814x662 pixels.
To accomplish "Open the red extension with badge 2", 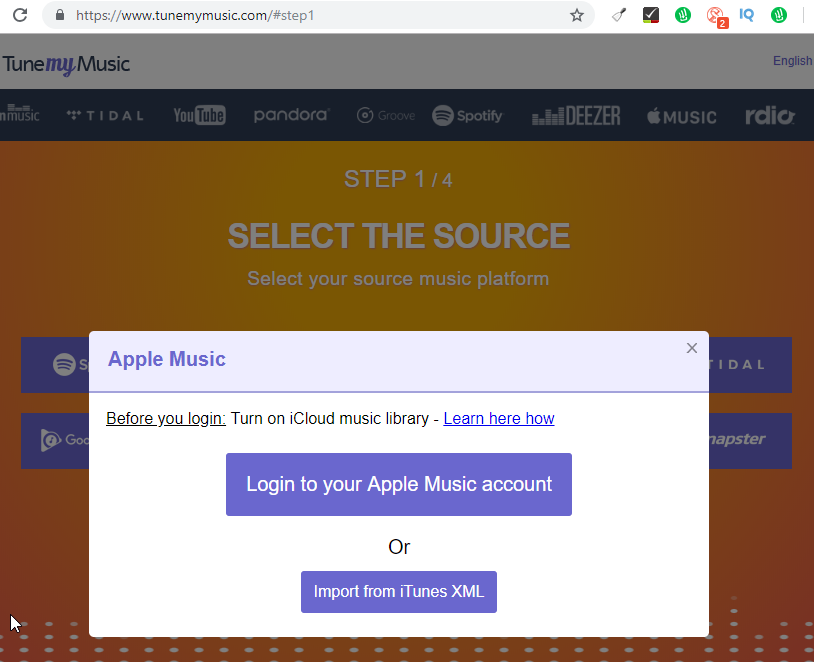I will point(717,17).
